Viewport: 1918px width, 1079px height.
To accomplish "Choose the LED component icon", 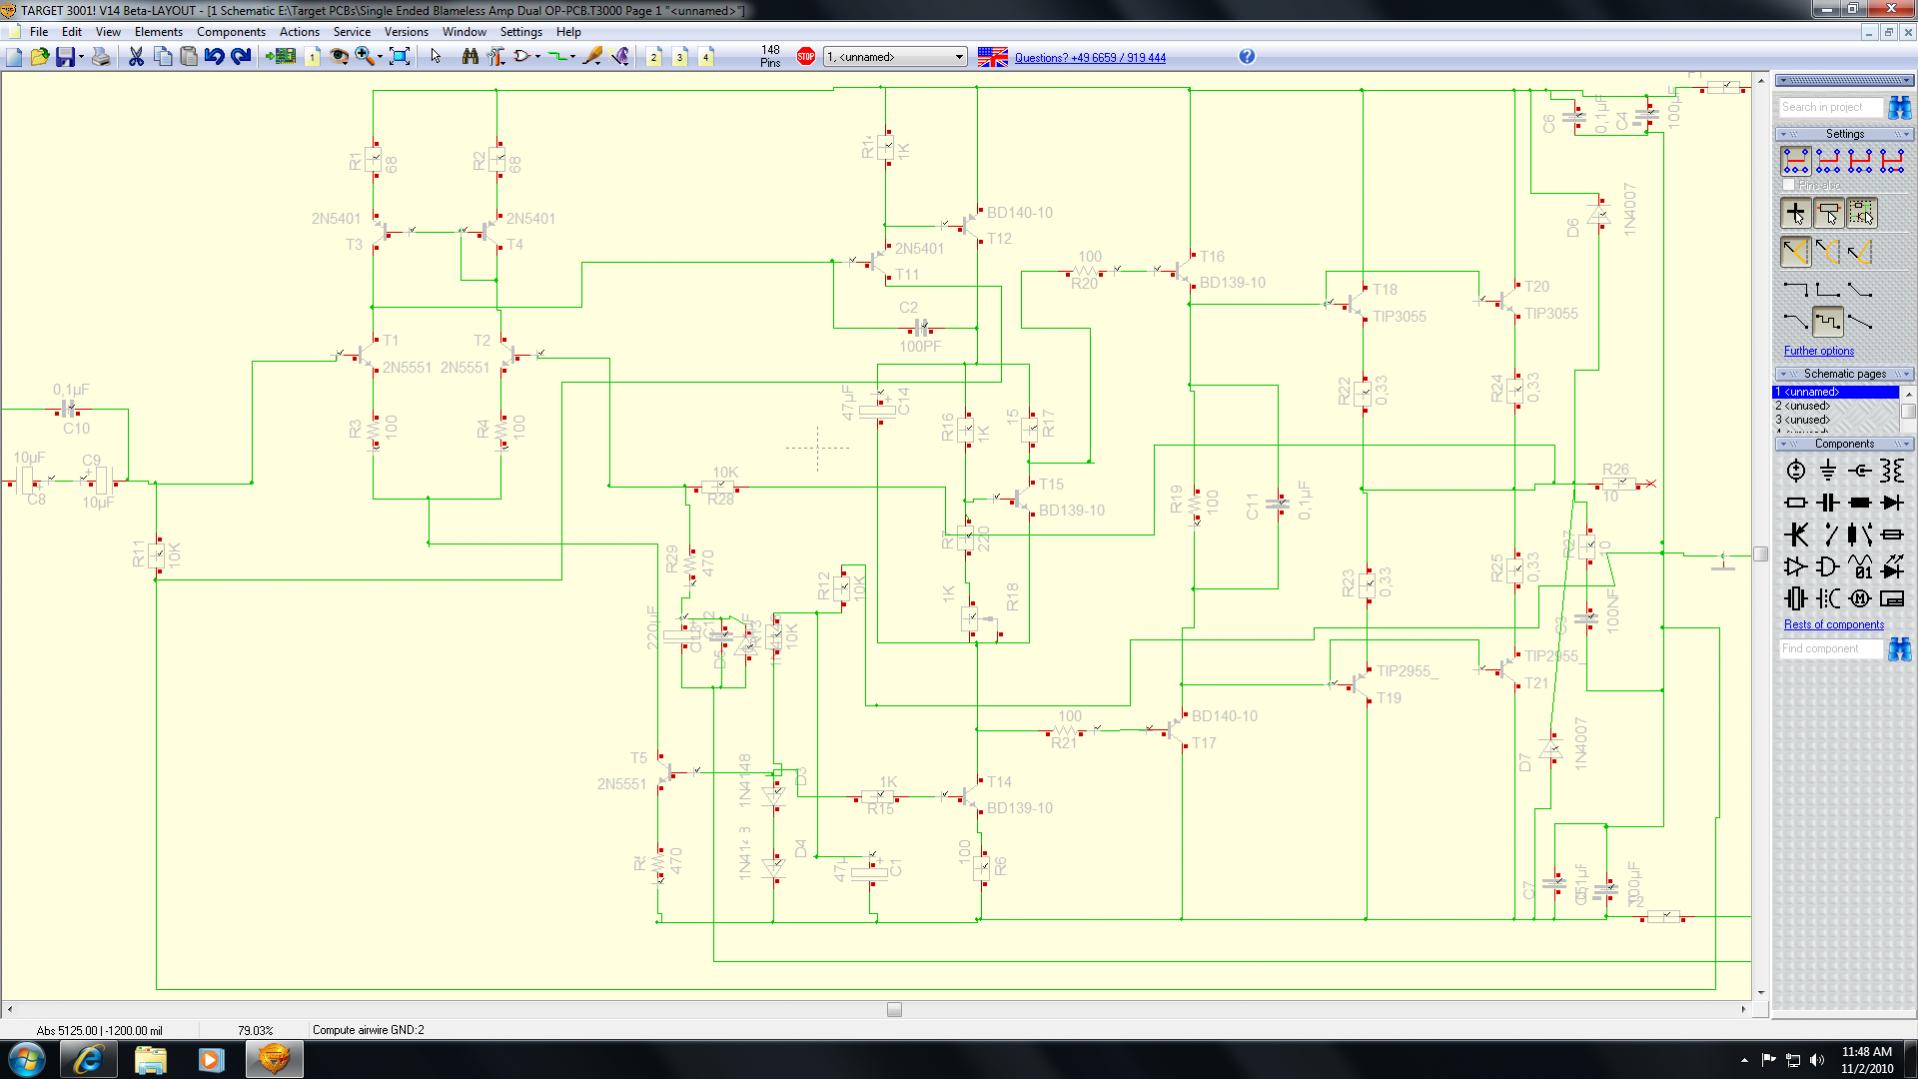I will (1891, 567).
